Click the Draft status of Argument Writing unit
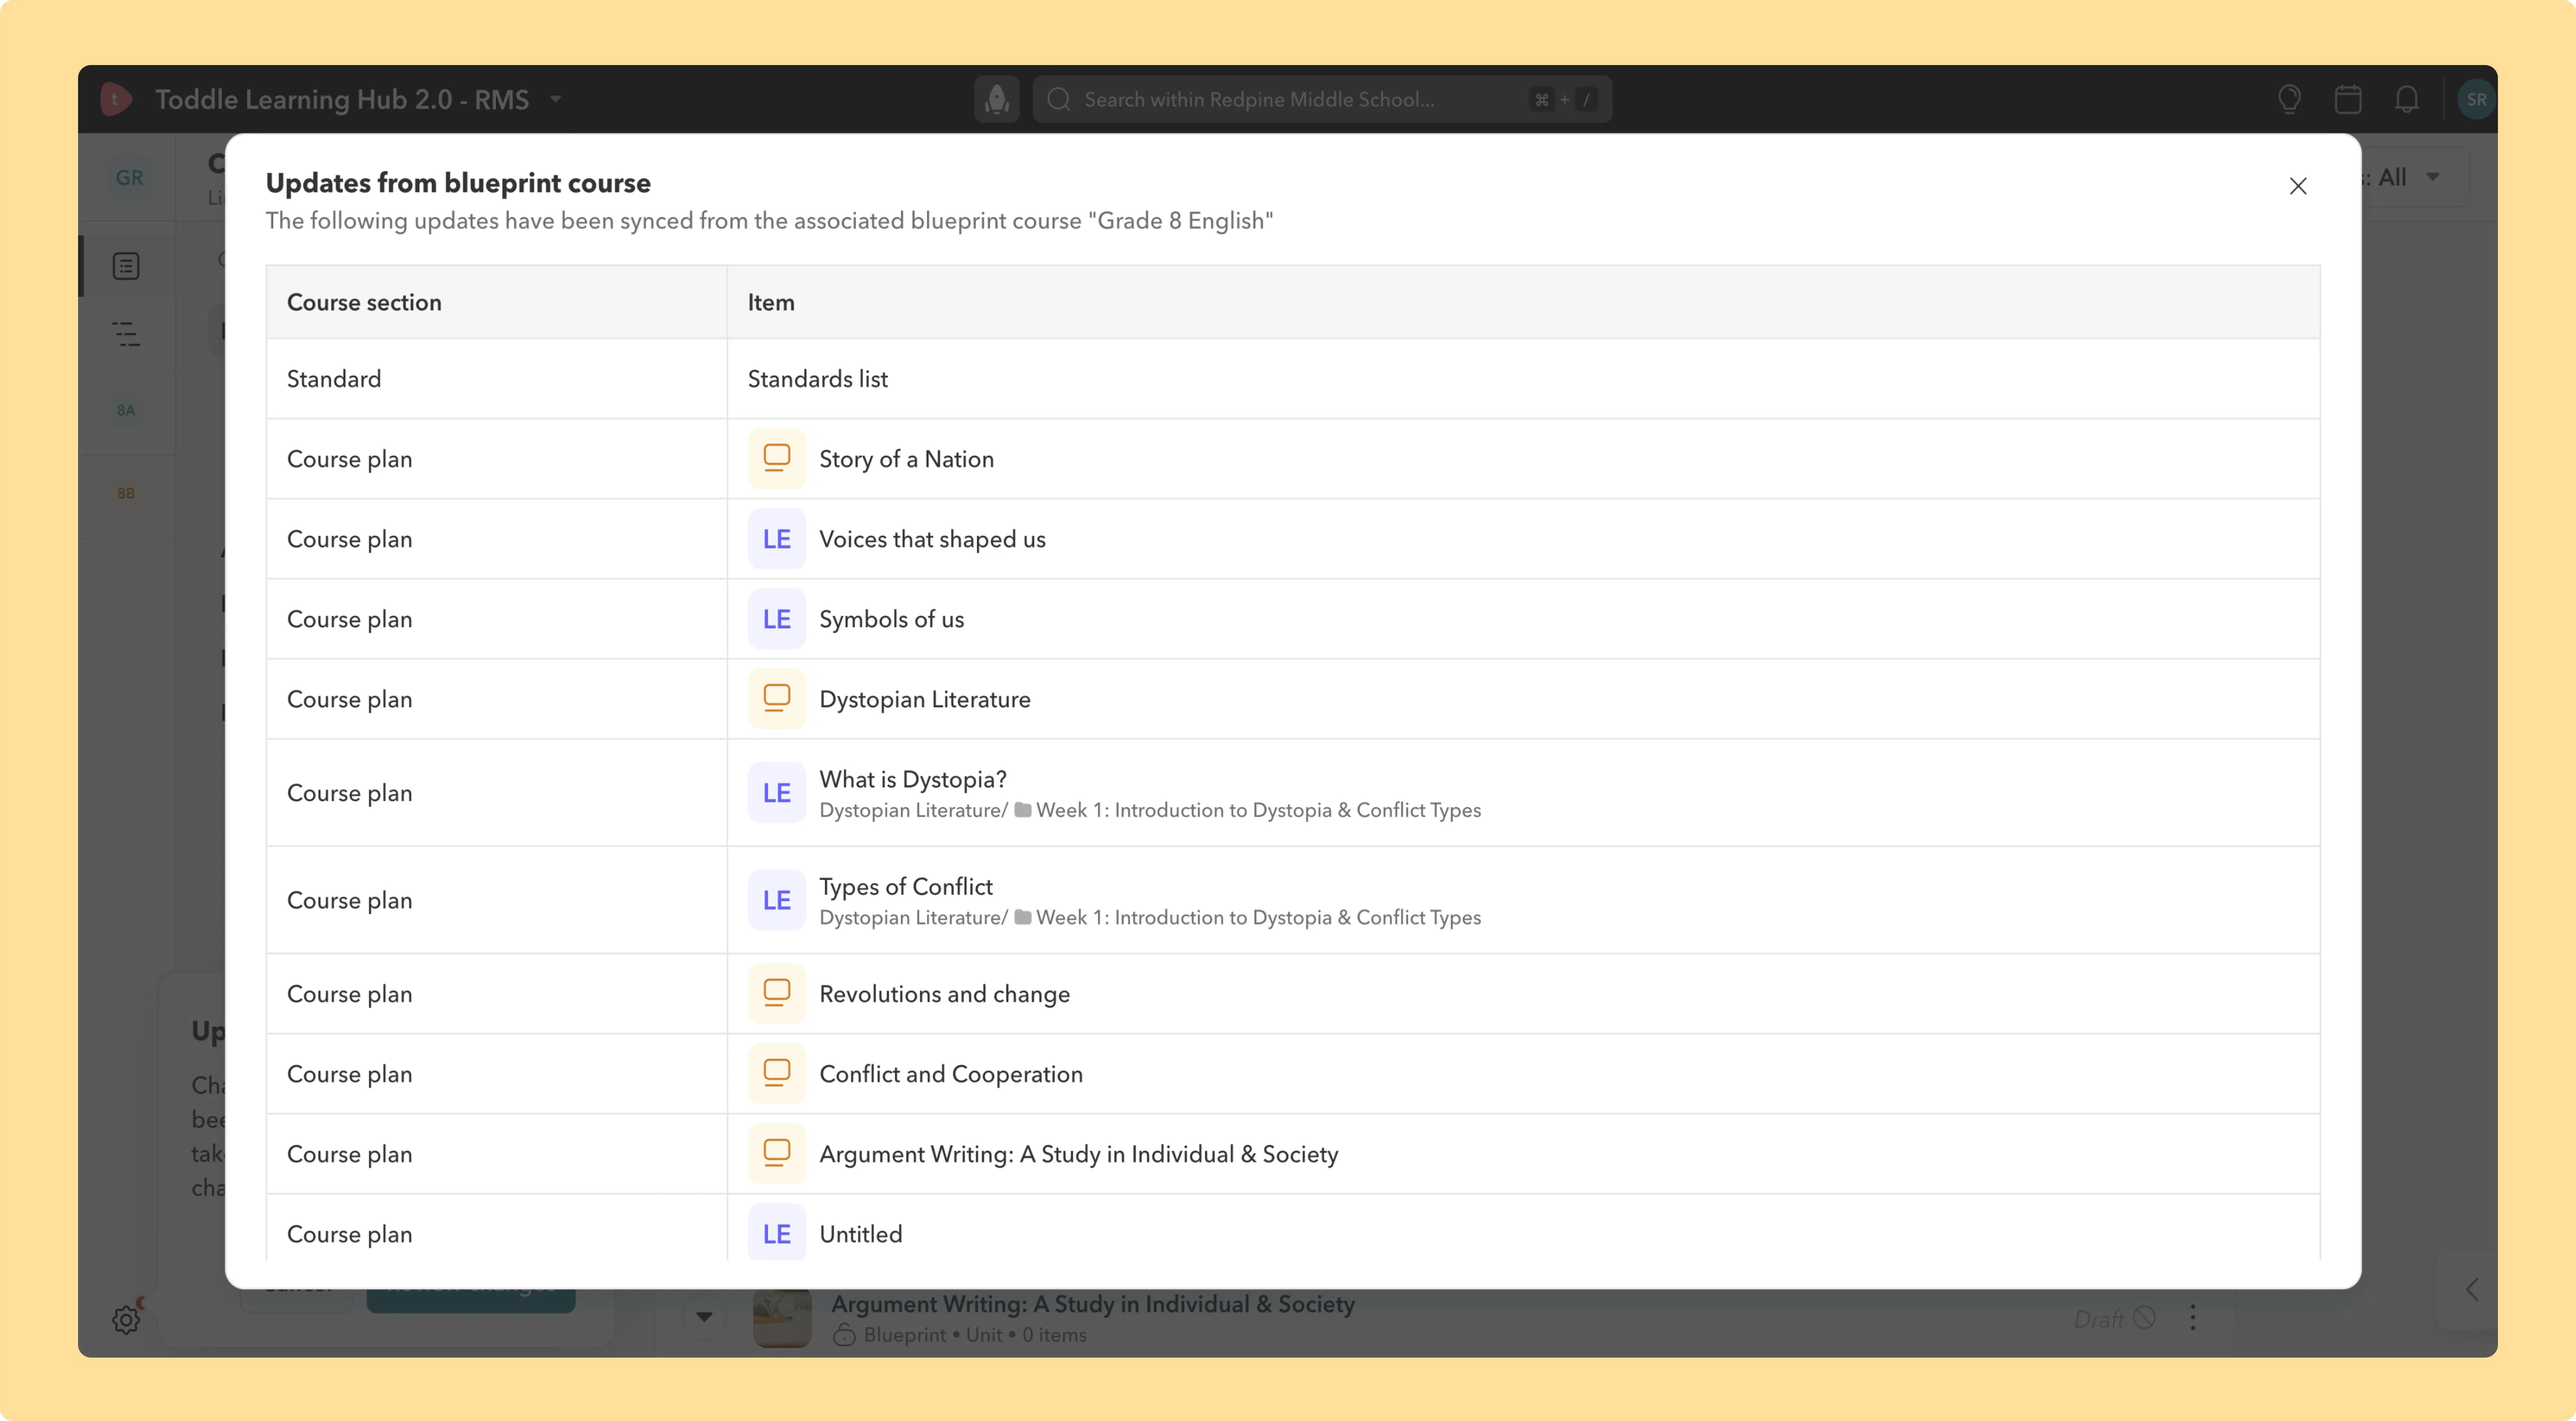 (x=2114, y=1319)
